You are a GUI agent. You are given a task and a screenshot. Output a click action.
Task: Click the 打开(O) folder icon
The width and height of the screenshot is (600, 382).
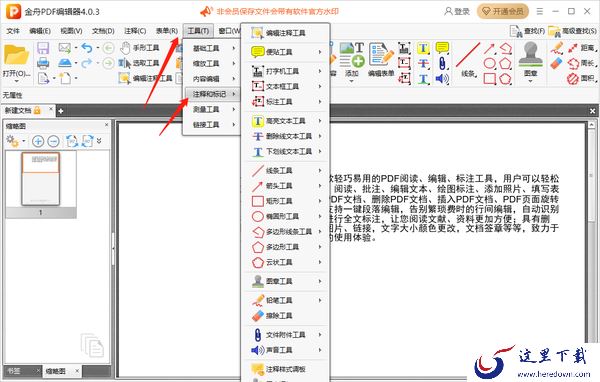tap(16, 56)
